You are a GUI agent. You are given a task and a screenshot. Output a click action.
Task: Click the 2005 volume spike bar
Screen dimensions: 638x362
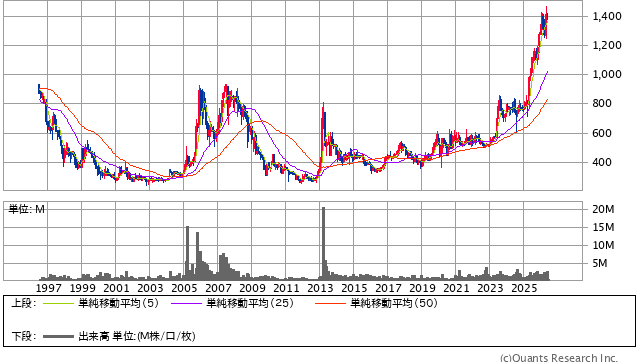[188, 253]
